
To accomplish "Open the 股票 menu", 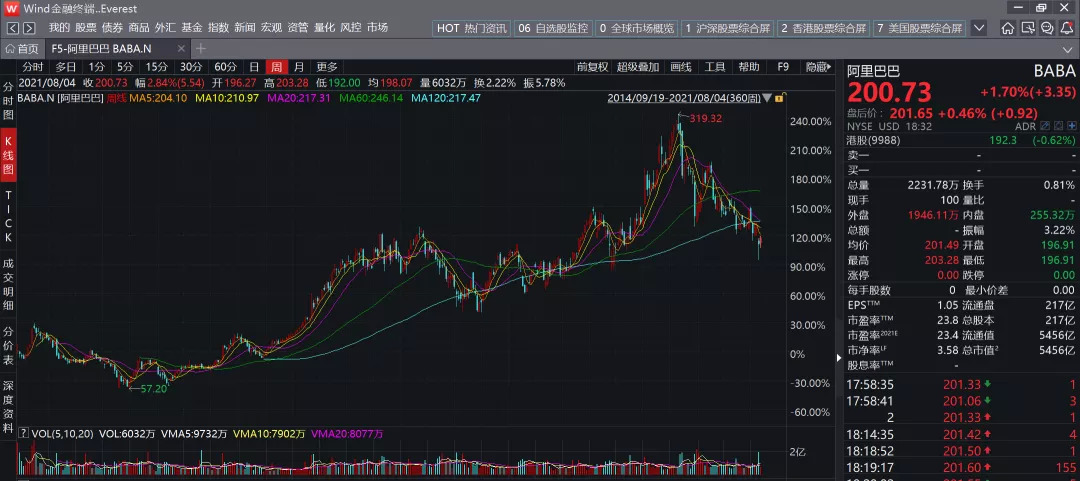I will (86, 28).
